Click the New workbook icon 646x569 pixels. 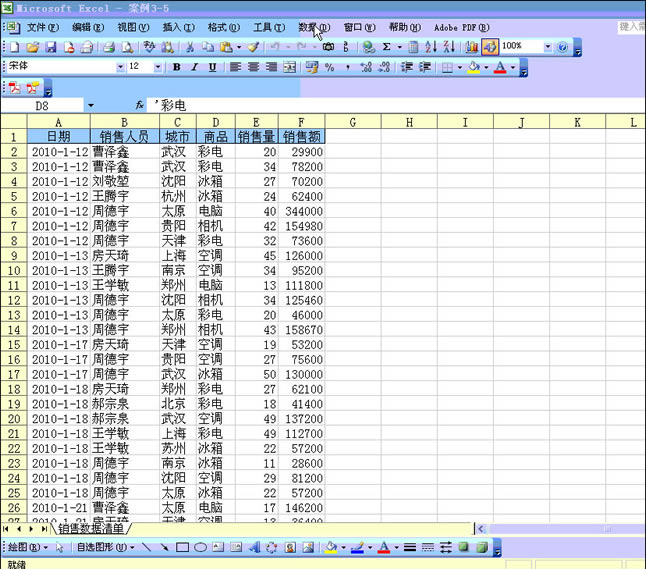pyautogui.click(x=14, y=47)
